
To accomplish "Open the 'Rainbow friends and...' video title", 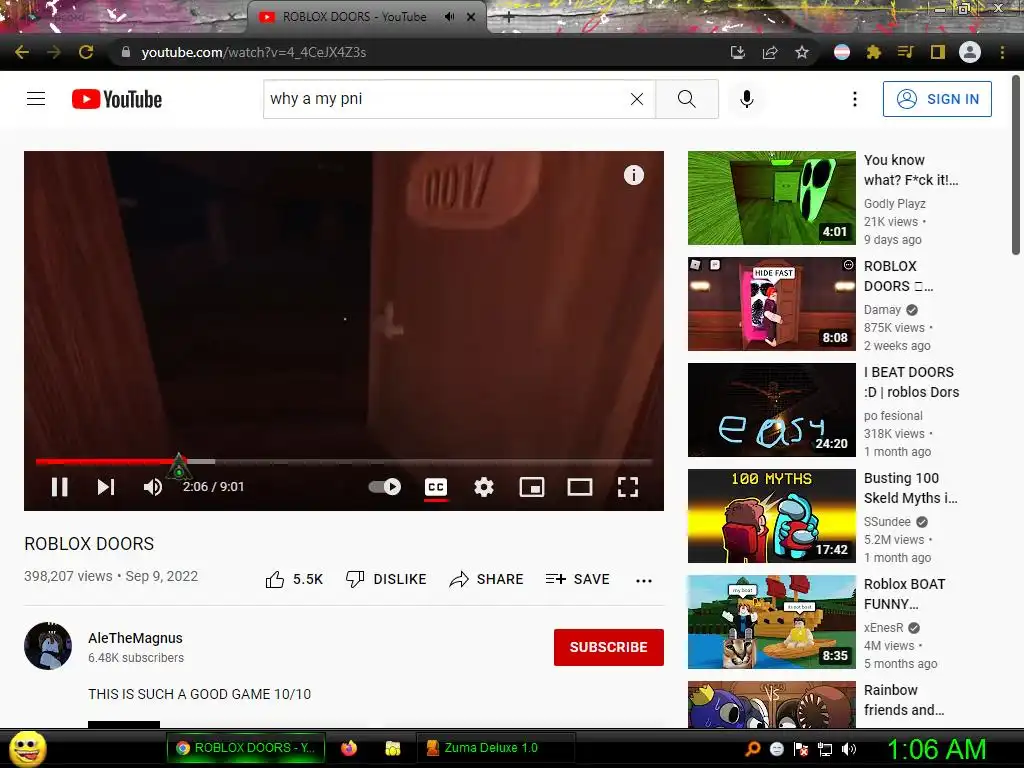I will 904,700.
